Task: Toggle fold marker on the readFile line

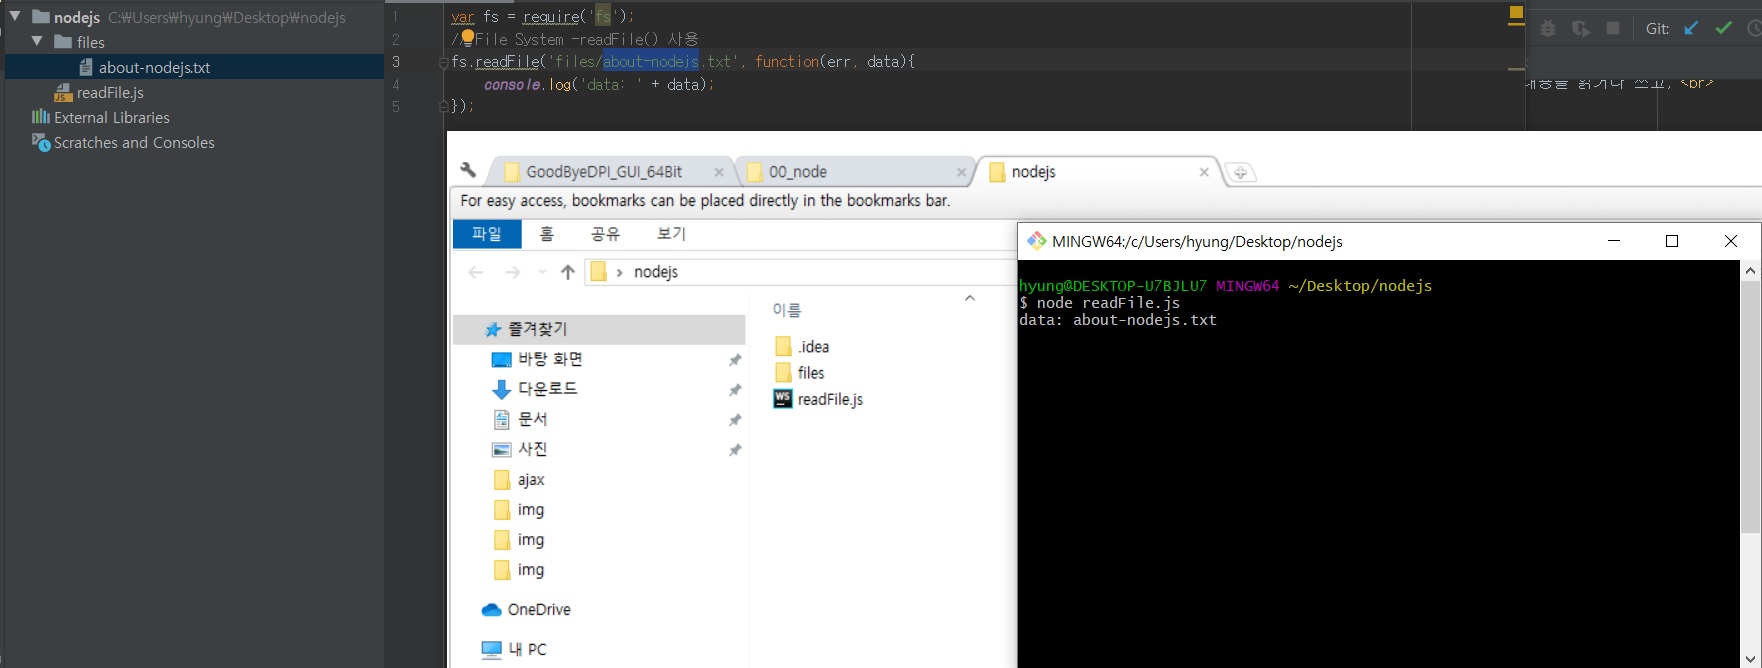Action: (443, 62)
